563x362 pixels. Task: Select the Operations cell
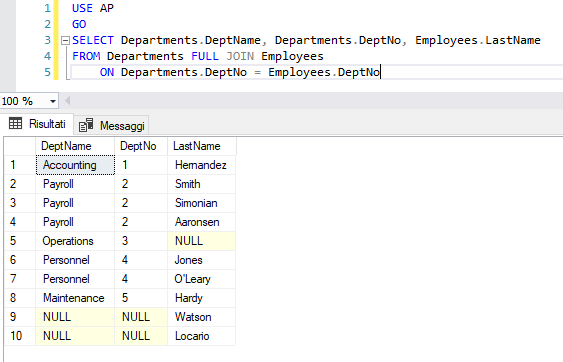[x=75, y=241]
